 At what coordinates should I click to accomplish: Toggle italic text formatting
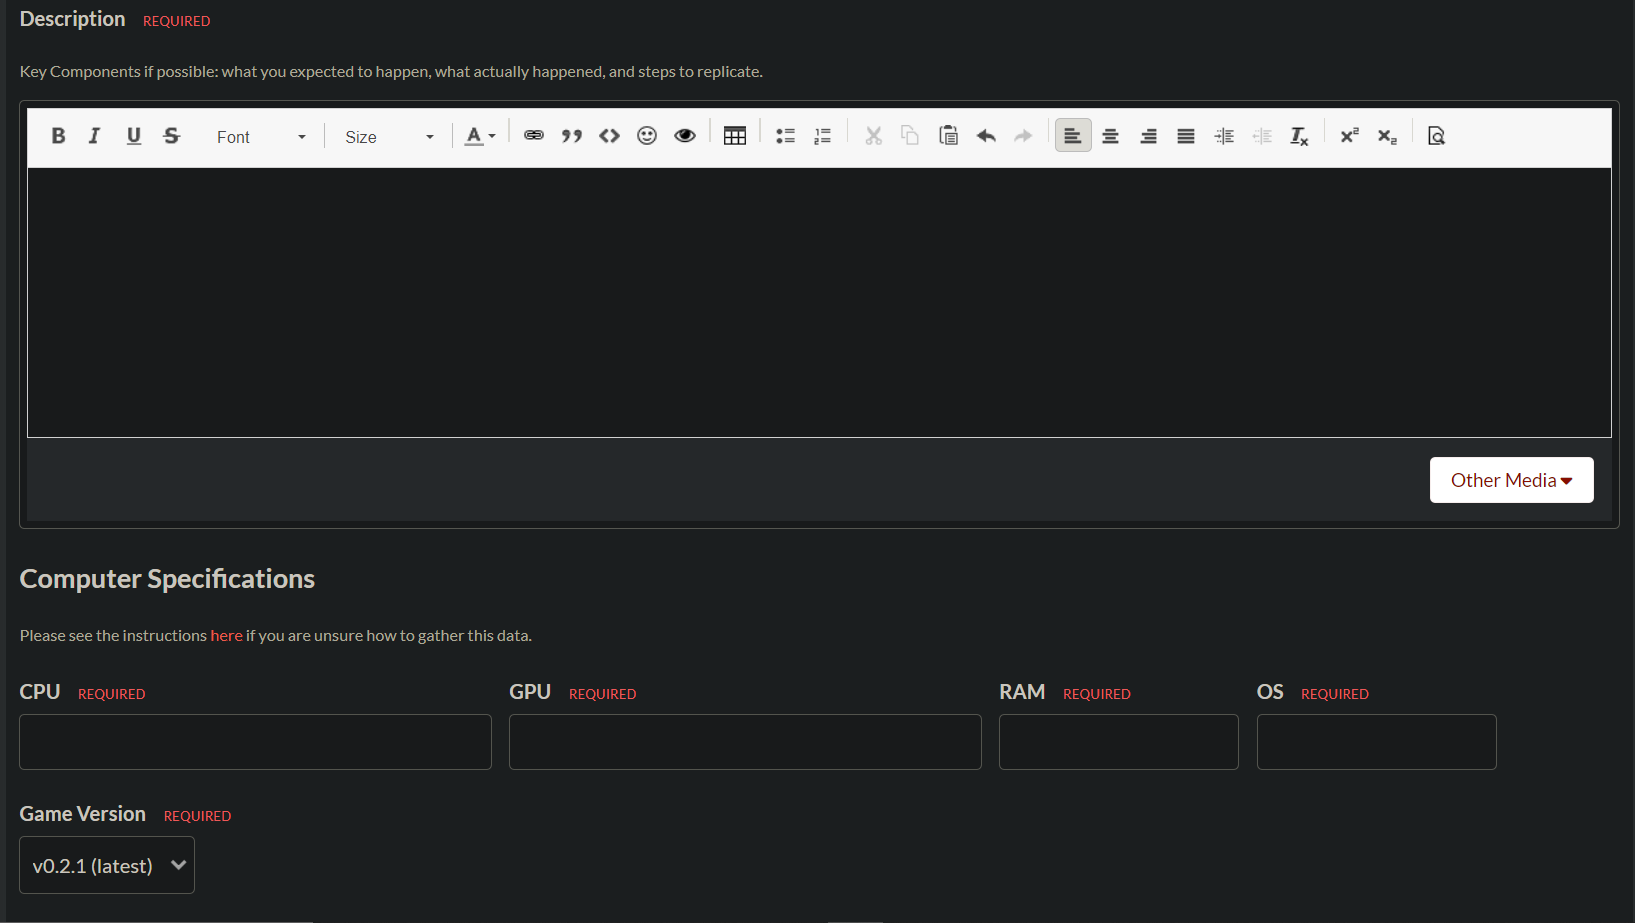(95, 136)
